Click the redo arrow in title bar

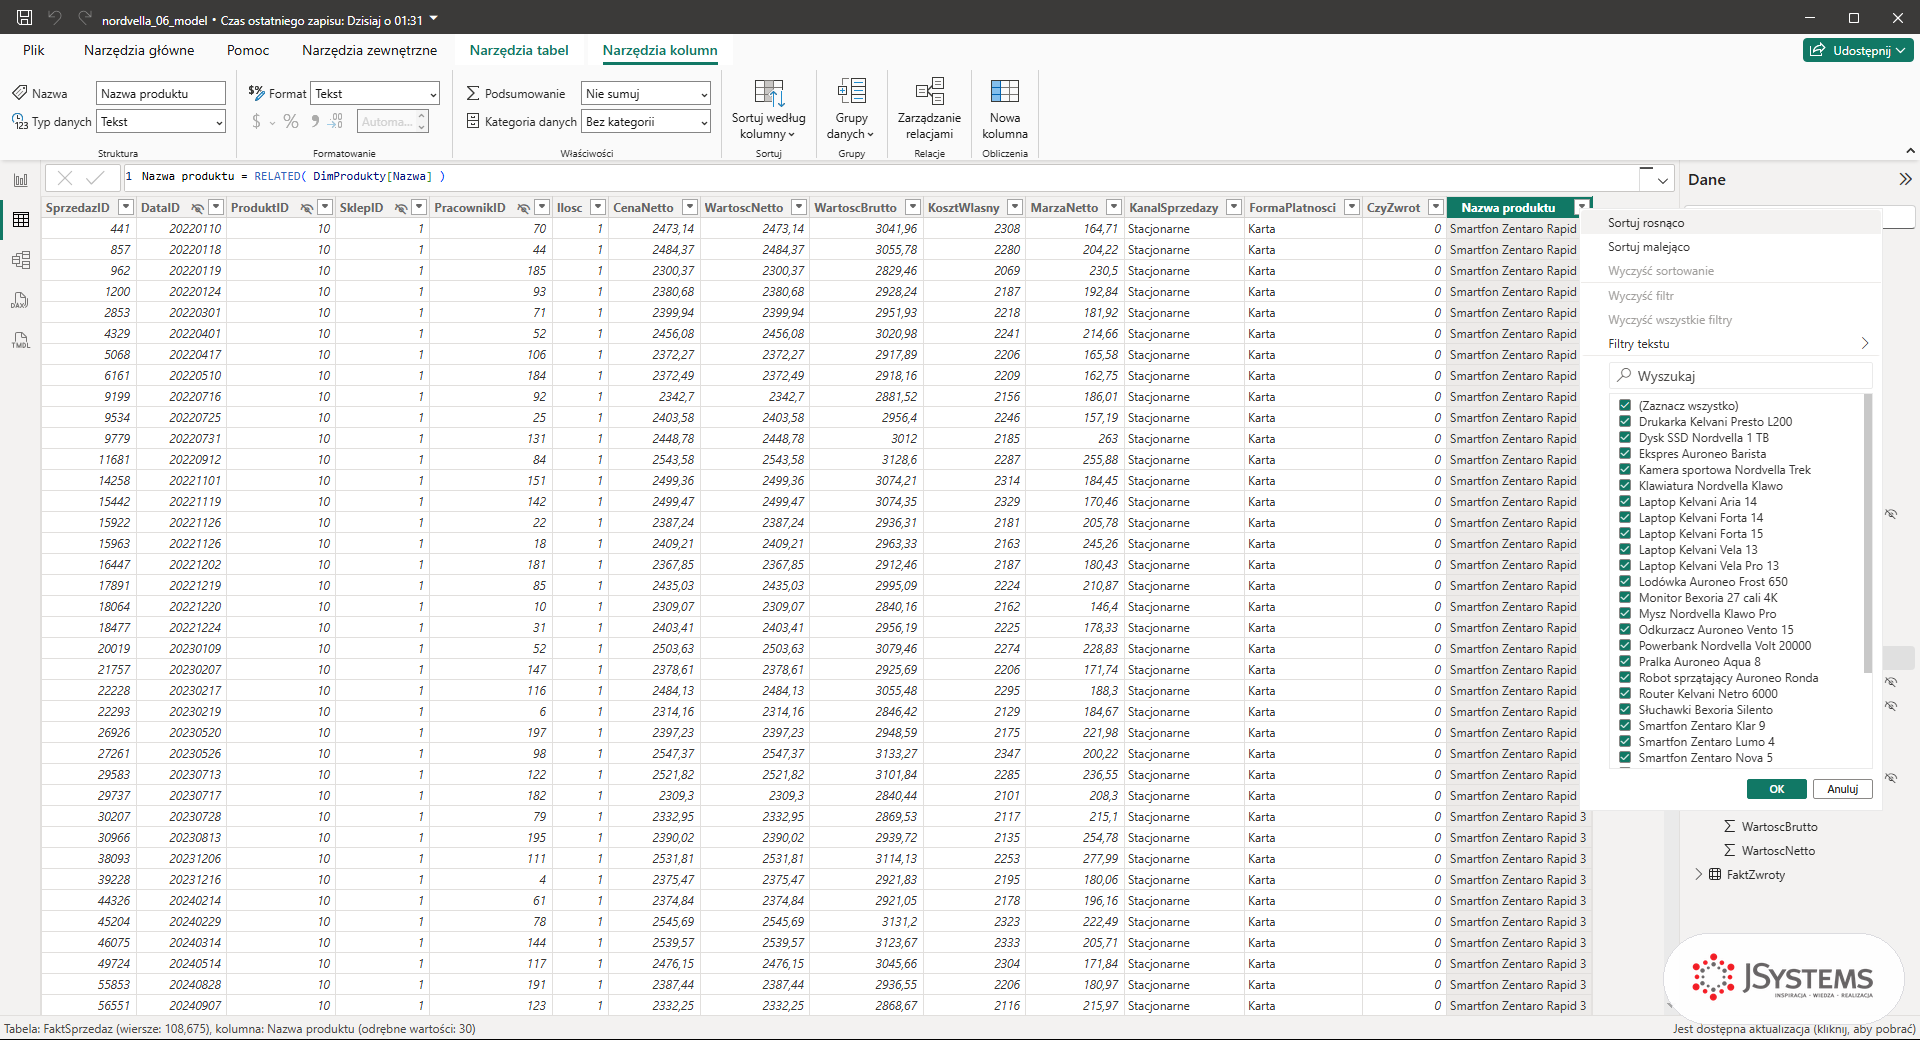[x=85, y=17]
